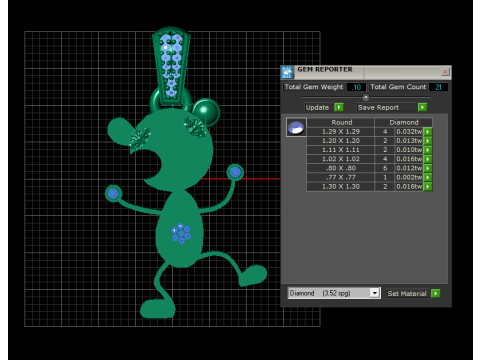The height and width of the screenshot is (360, 480).
Task: Click the gem cluster on figure's belly
Action: click(181, 233)
